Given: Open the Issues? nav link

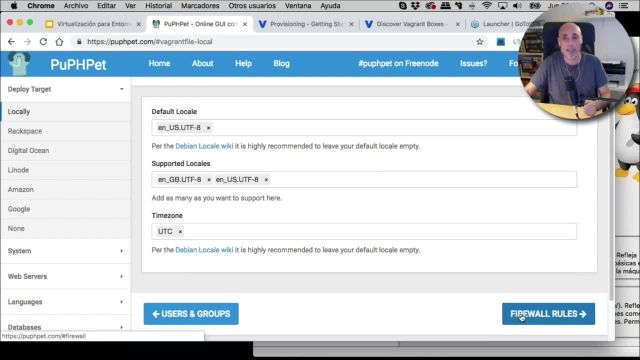Looking at the screenshot, I should click(x=473, y=64).
